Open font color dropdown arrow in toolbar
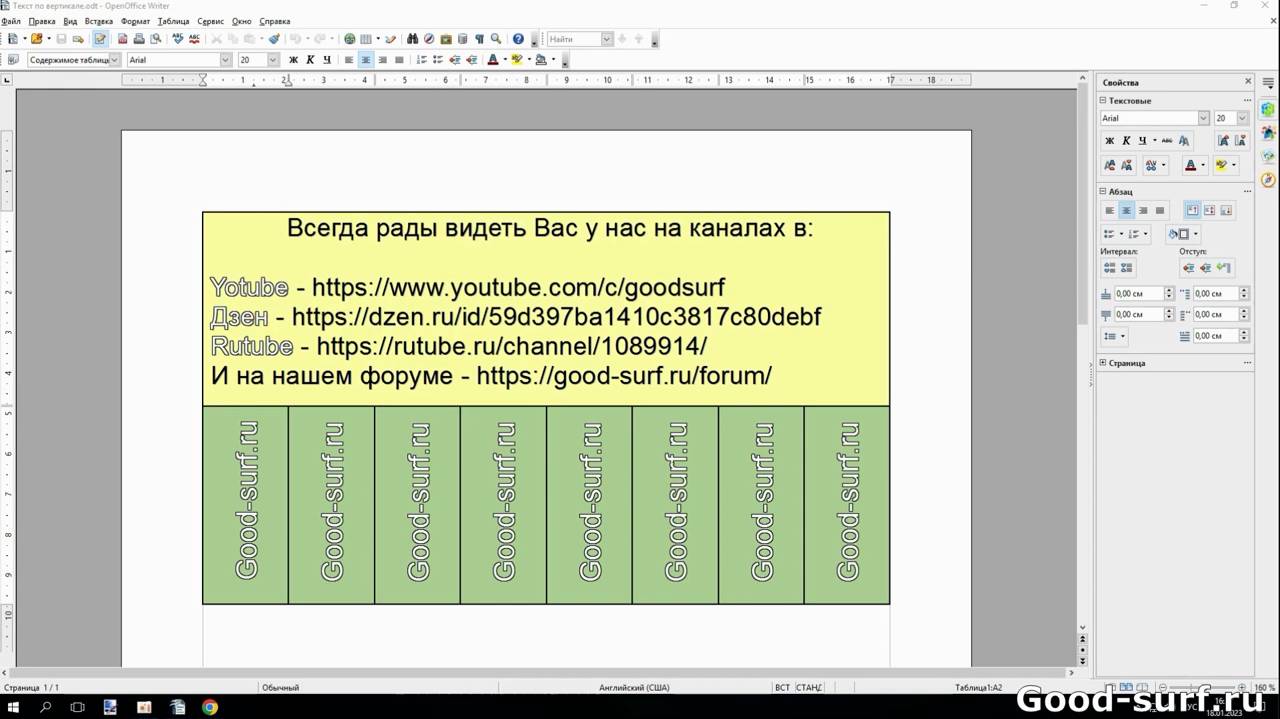 504,59
